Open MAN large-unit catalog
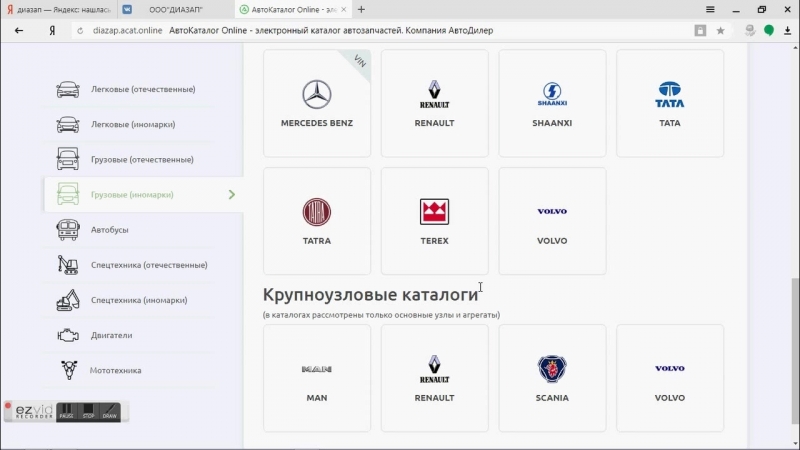Image resolution: width=800 pixels, height=450 pixels. [317, 378]
